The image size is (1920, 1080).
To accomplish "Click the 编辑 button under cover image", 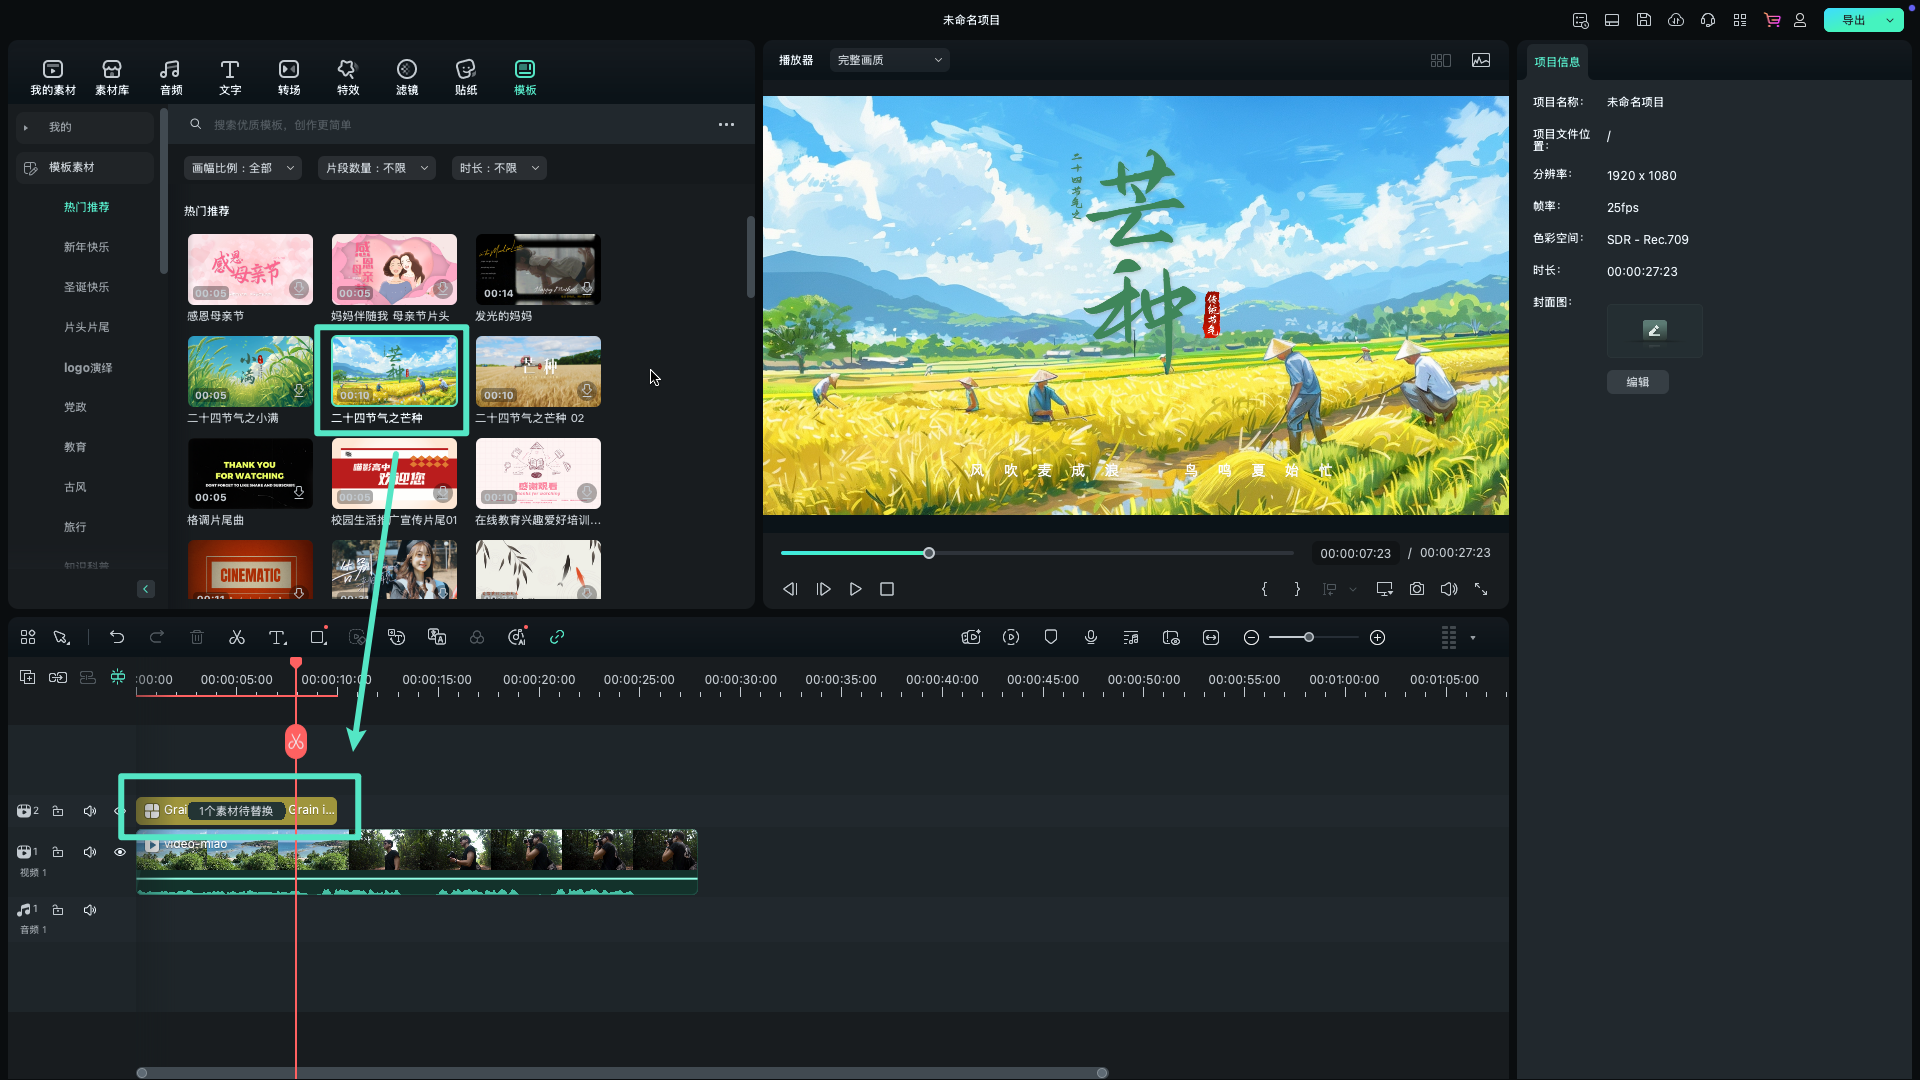I will 1637,382.
